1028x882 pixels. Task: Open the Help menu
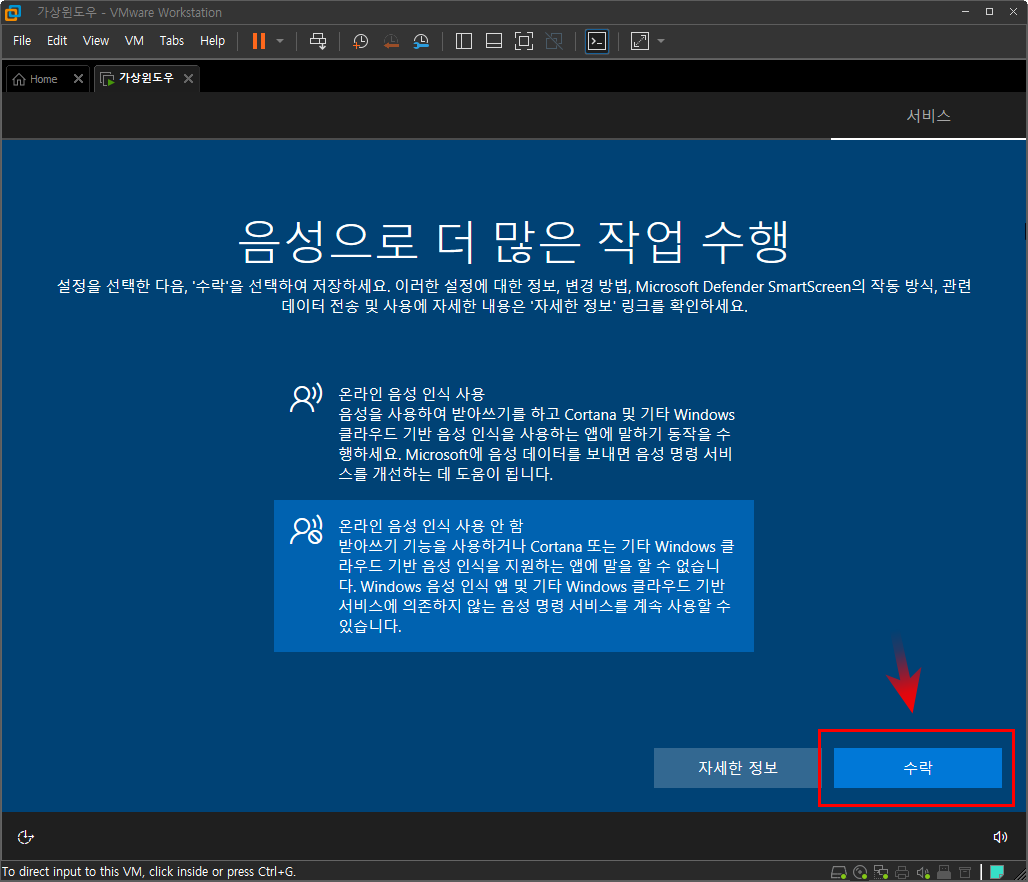click(212, 41)
